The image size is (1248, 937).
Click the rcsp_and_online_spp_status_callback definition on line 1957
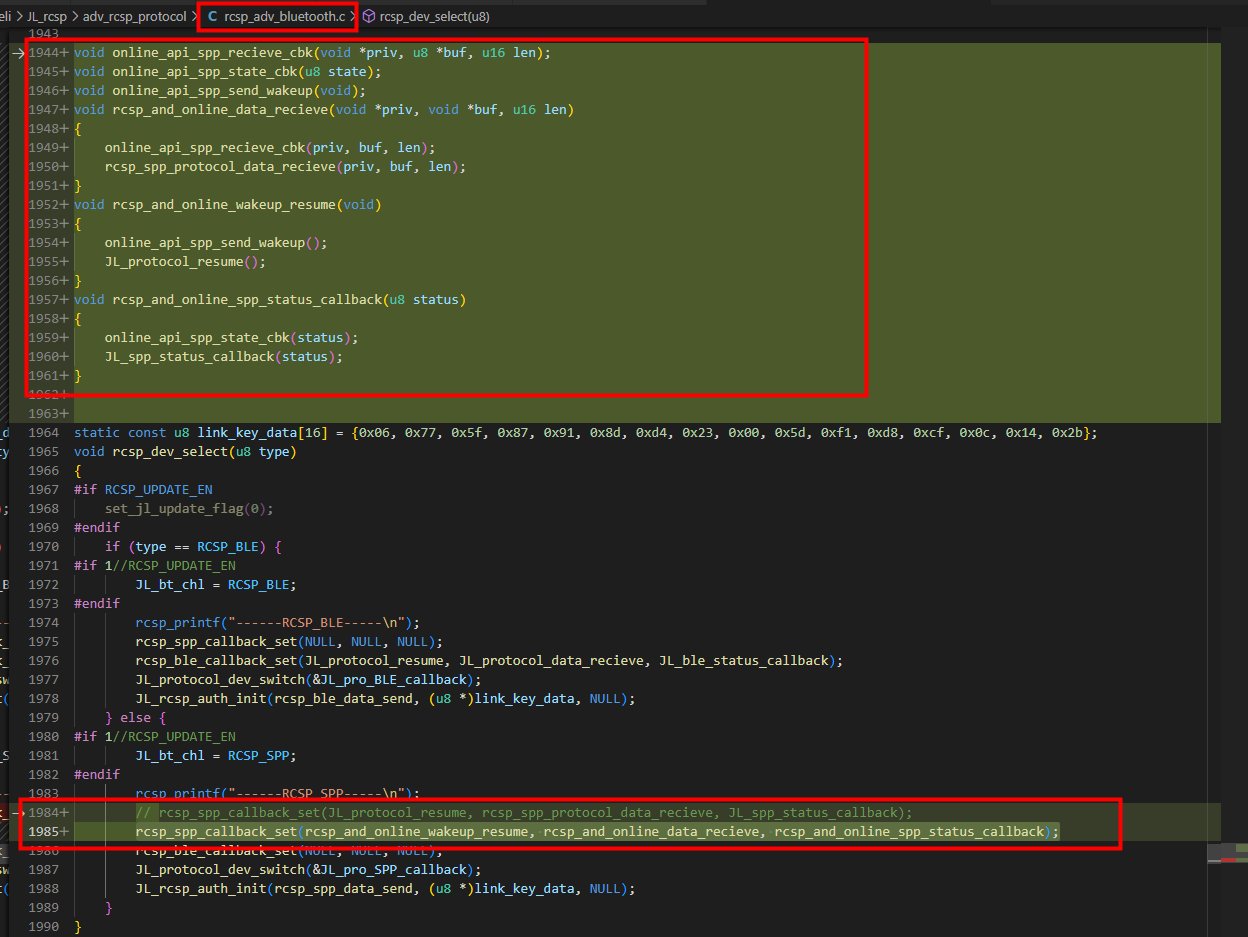246,299
